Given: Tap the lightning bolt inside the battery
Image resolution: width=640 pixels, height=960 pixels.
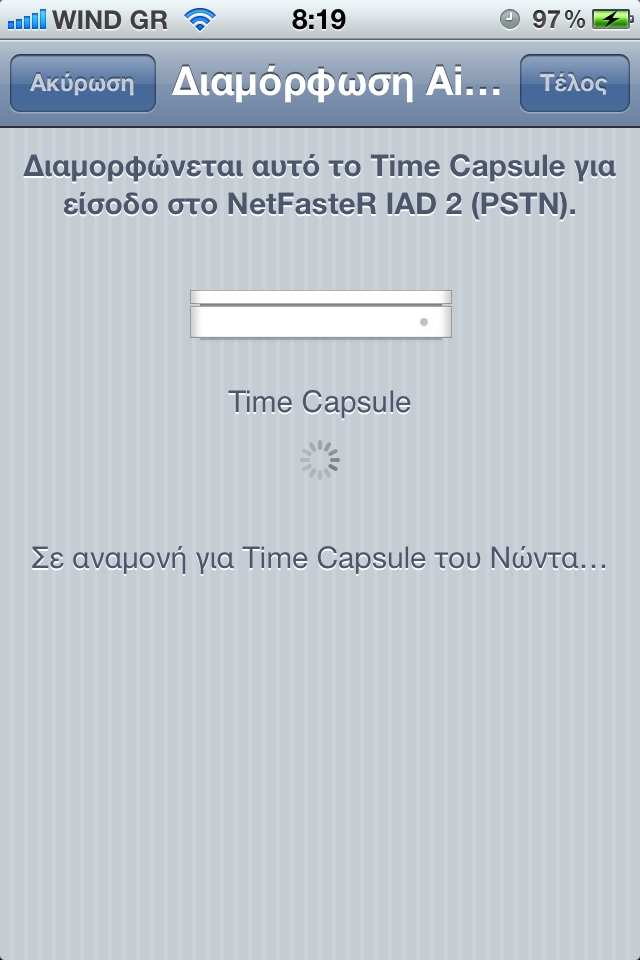Looking at the screenshot, I should (611, 20).
